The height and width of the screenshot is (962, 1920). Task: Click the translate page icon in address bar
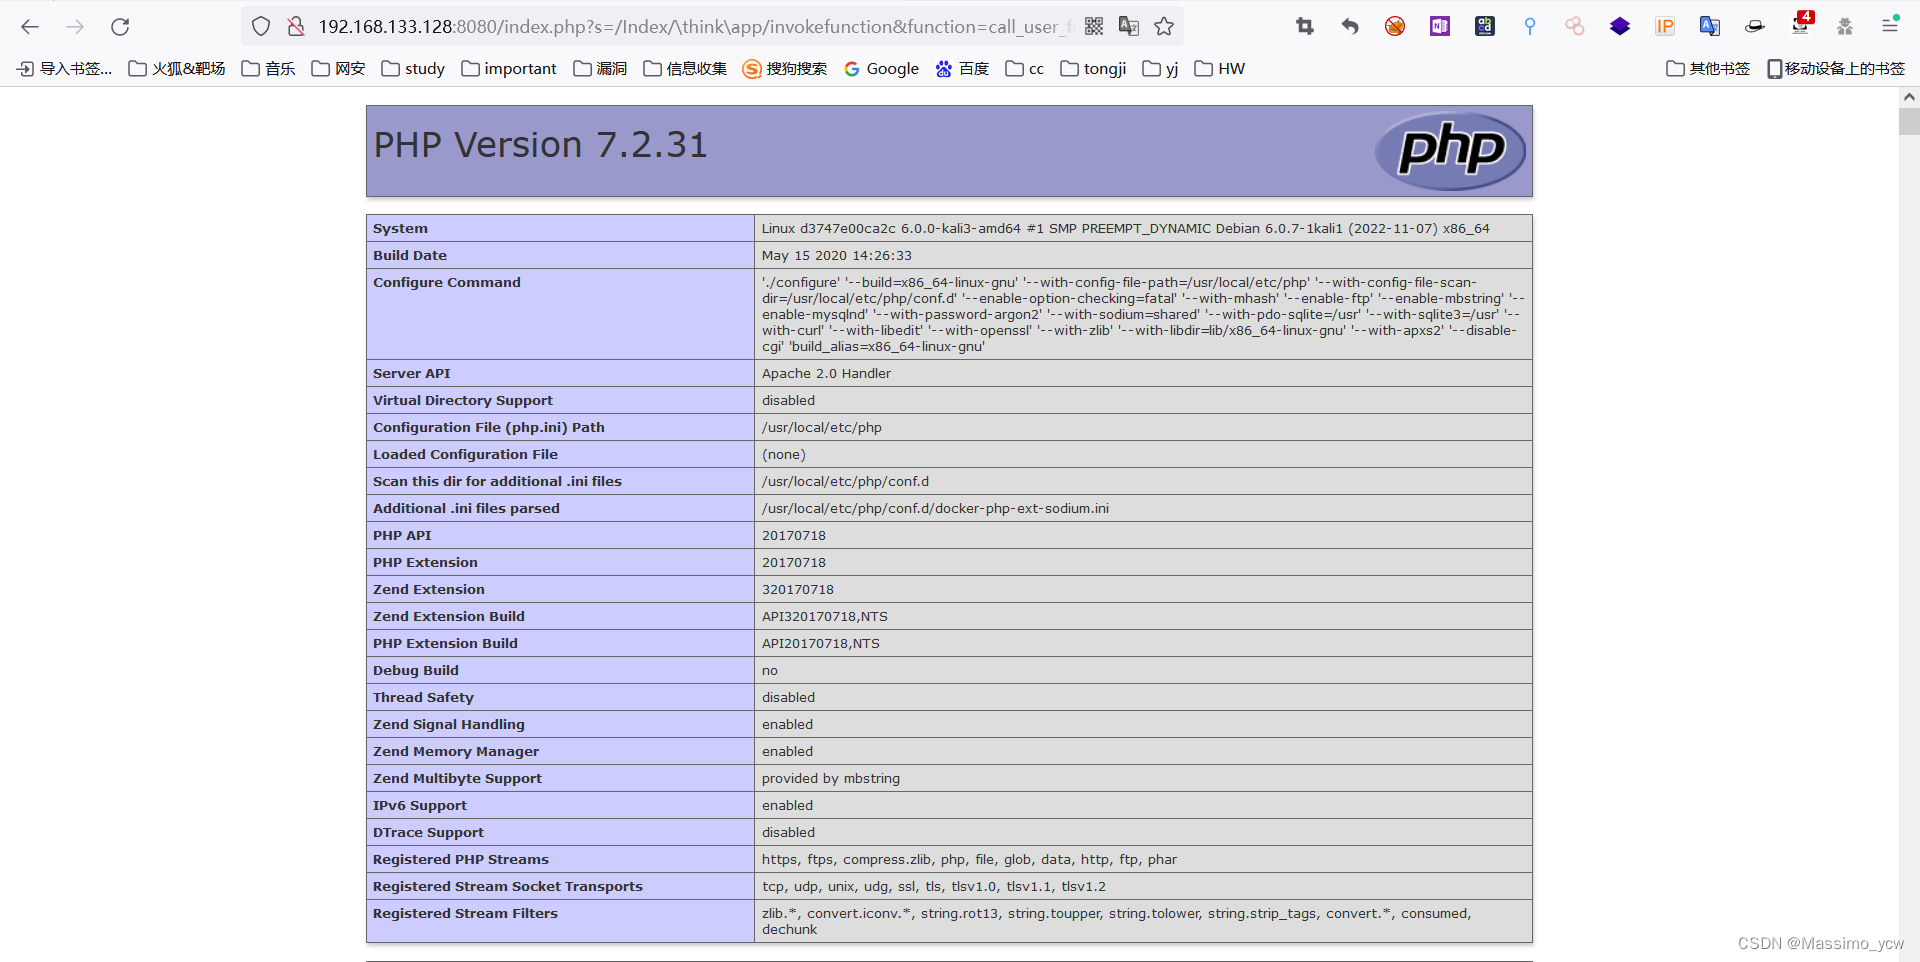click(x=1129, y=27)
